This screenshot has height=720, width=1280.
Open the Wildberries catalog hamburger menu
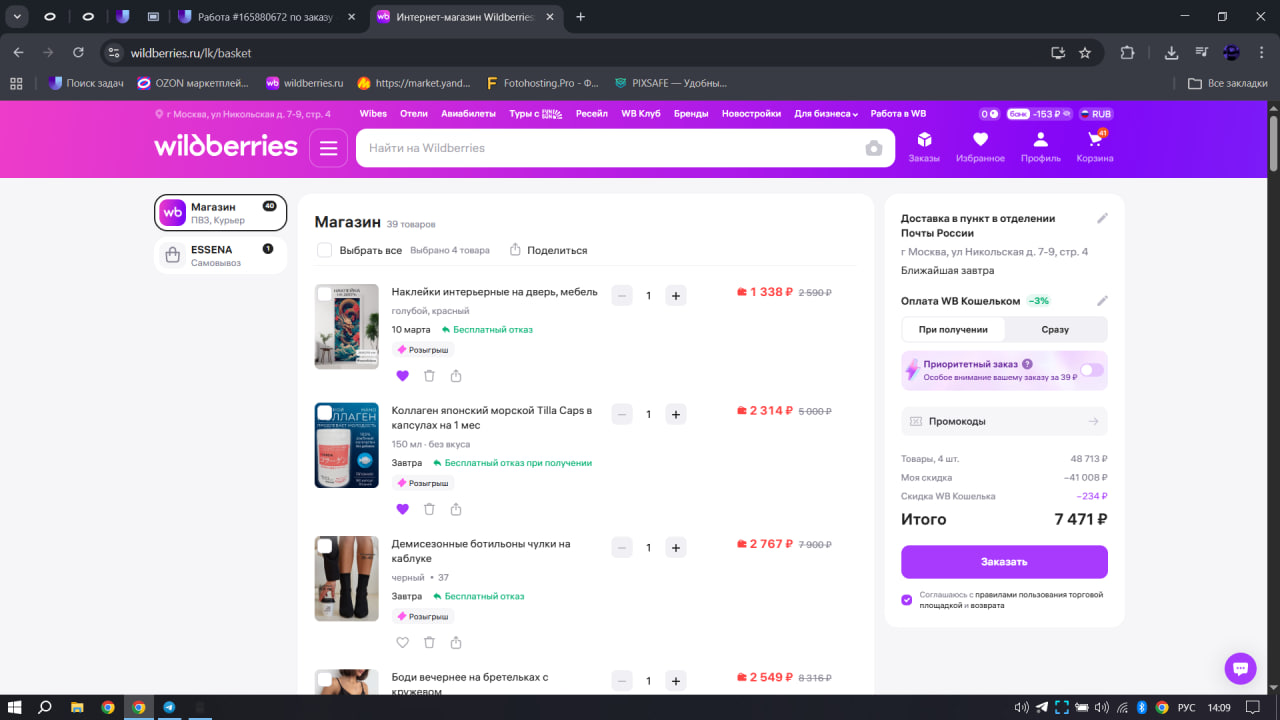point(328,148)
